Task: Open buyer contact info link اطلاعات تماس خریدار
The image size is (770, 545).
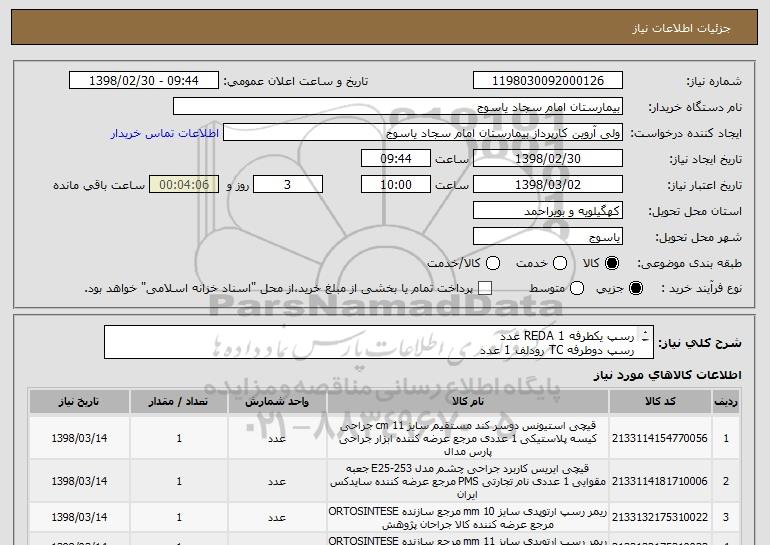Action: [x=165, y=133]
